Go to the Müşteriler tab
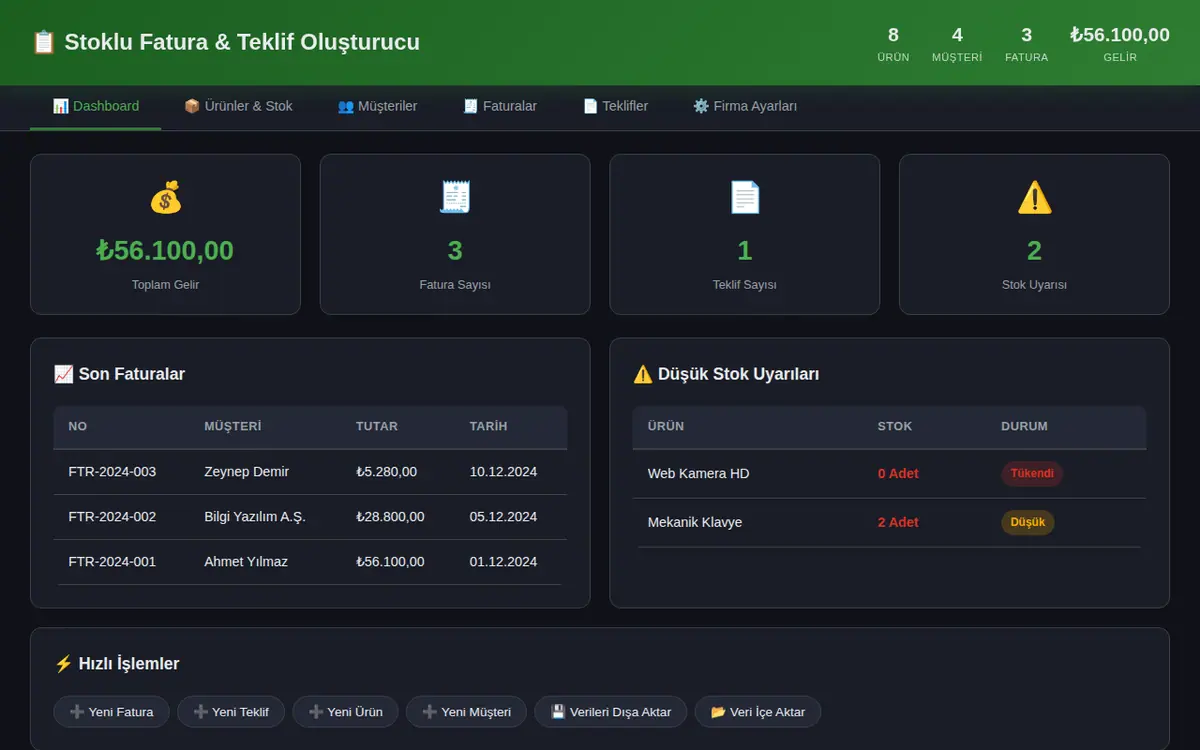Image resolution: width=1200 pixels, height=750 pixels. [x=377, y=106]
